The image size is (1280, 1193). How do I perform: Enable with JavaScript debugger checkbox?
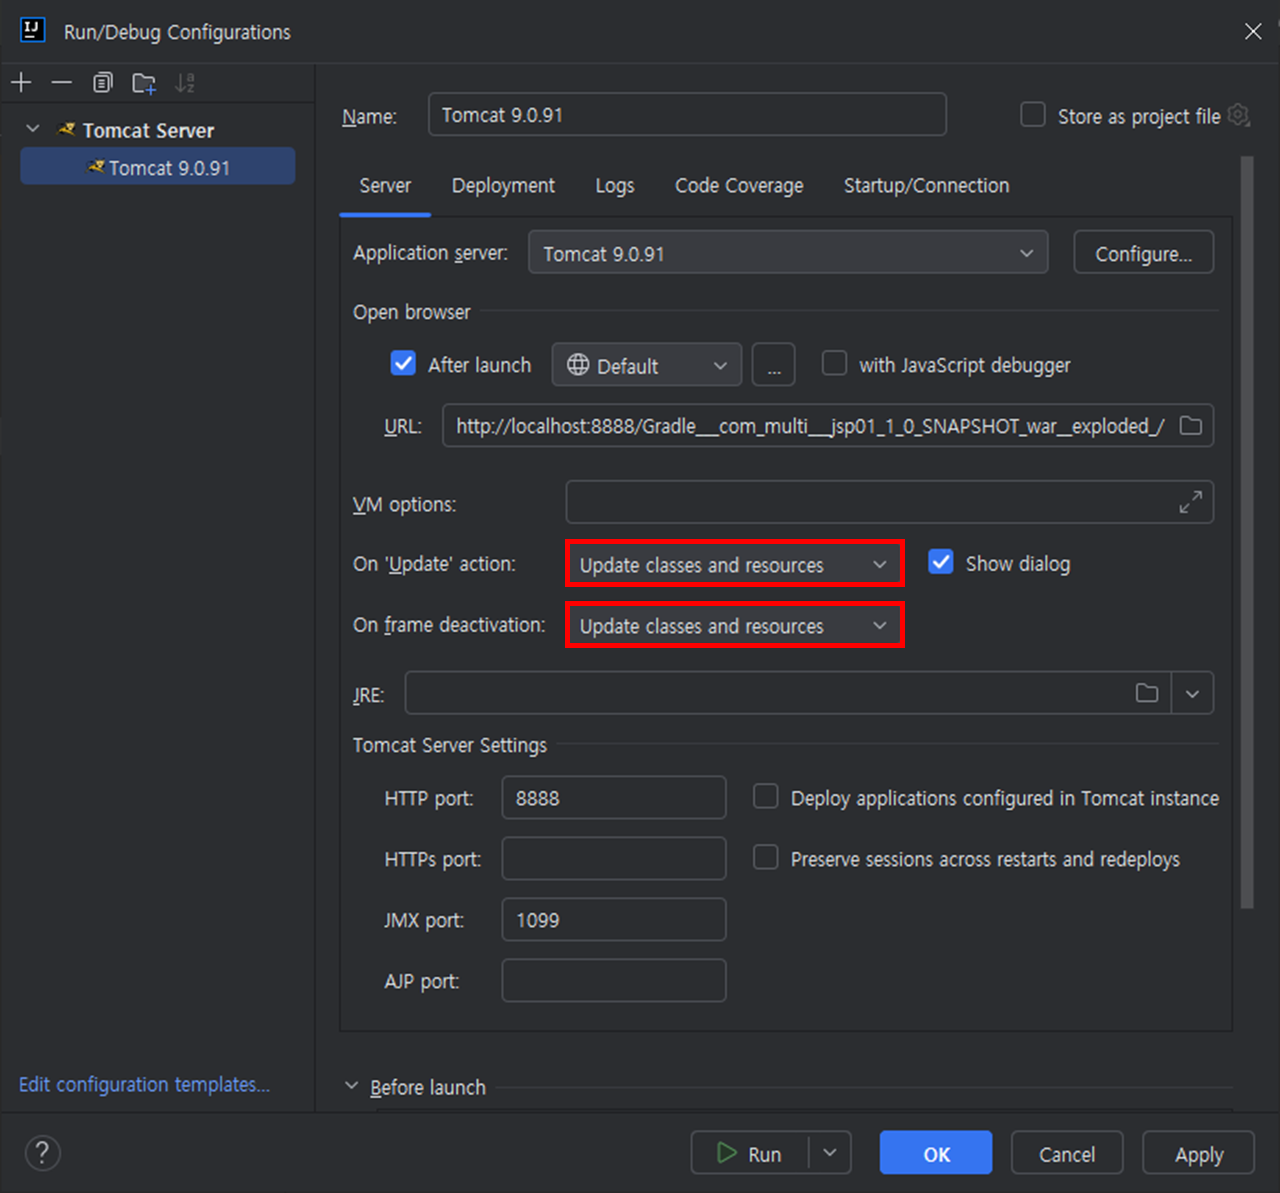tap(834, 363)
